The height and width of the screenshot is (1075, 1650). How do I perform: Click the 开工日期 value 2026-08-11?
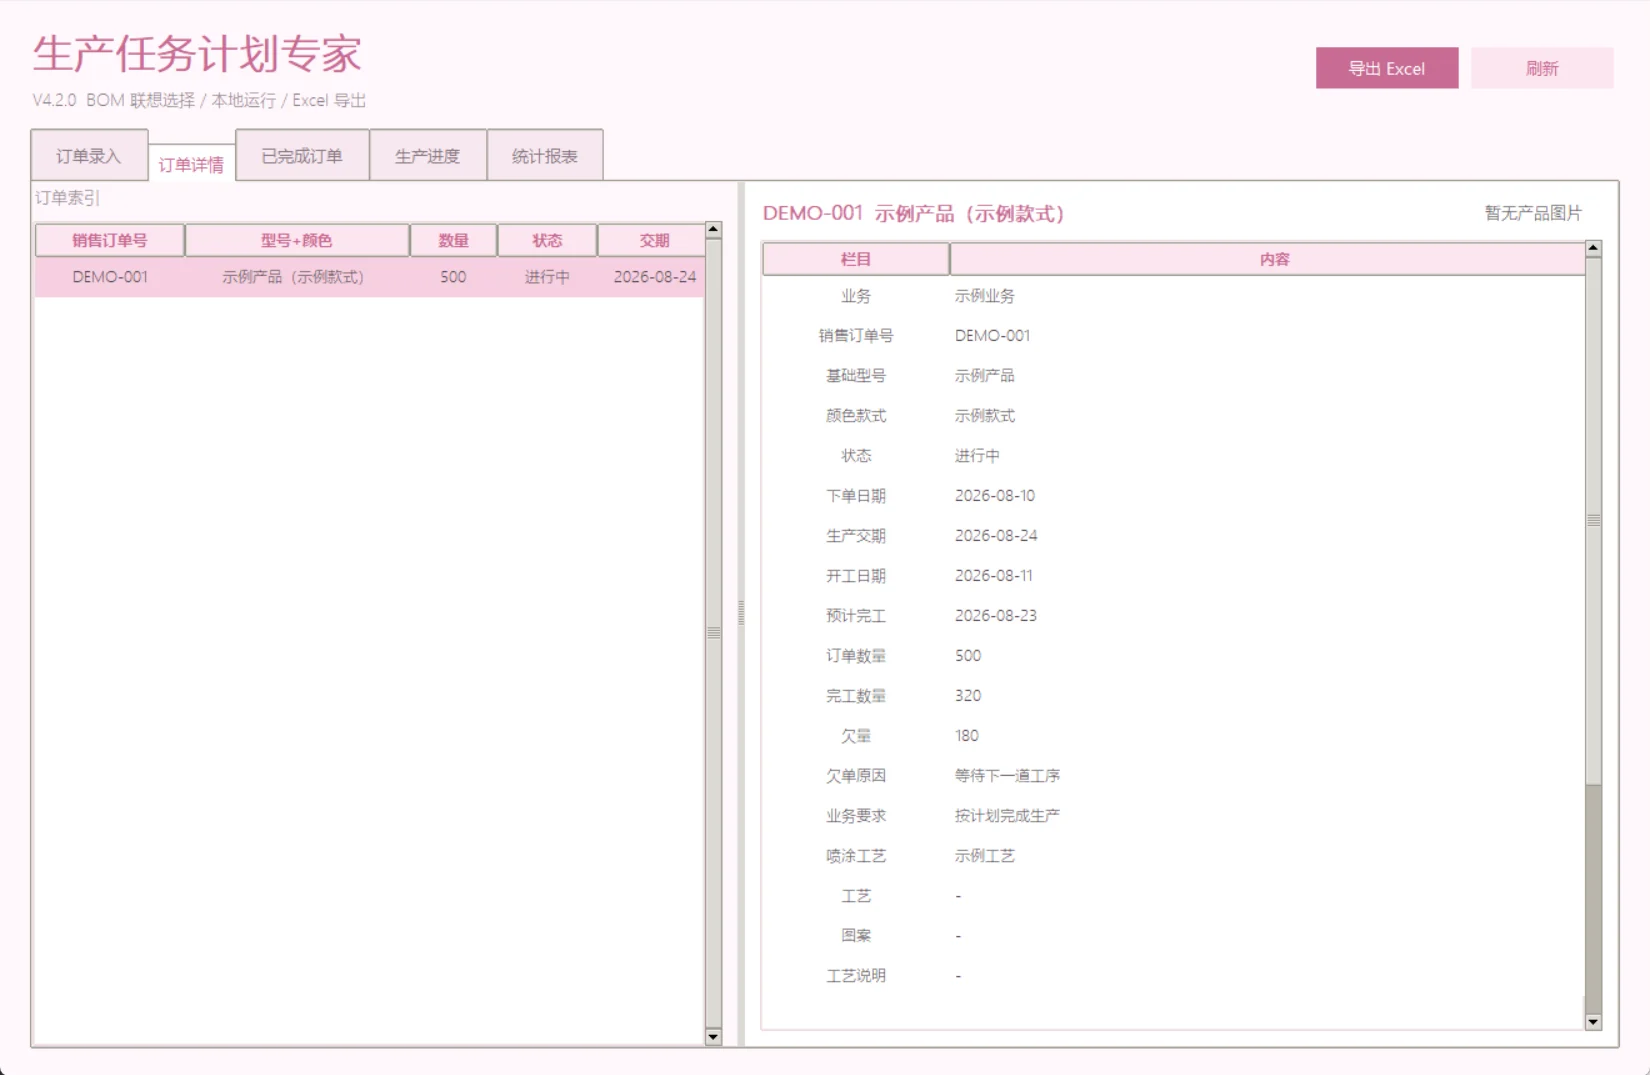click(x=994, y=576)
